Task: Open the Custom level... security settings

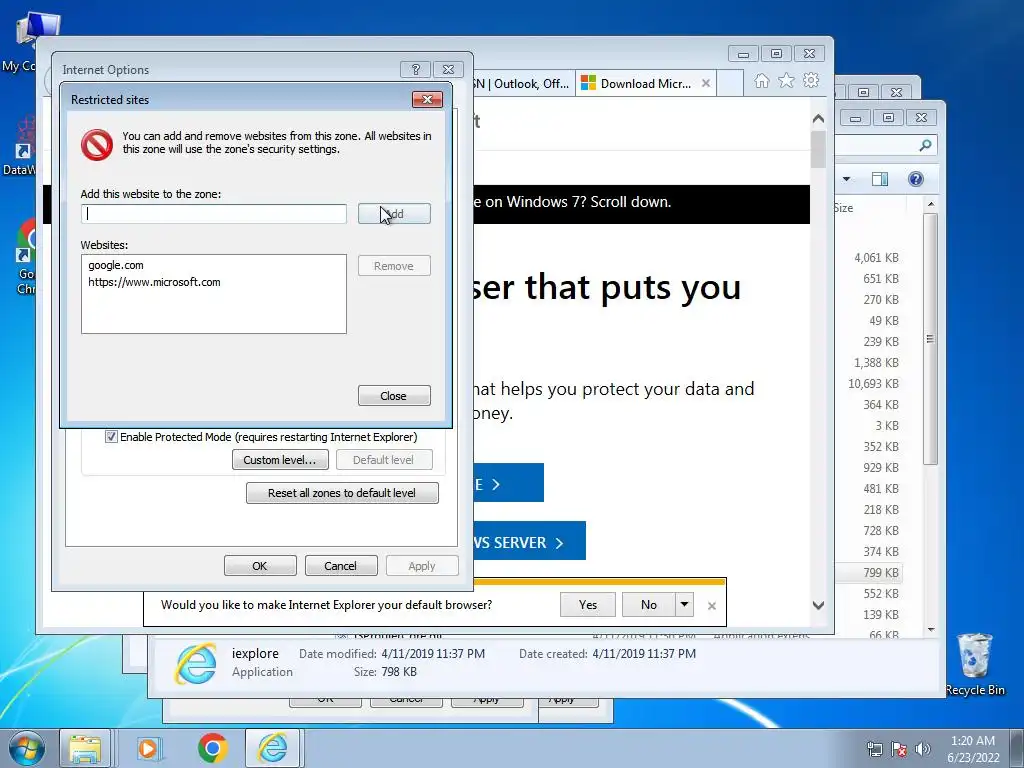Action: (280, 460)
